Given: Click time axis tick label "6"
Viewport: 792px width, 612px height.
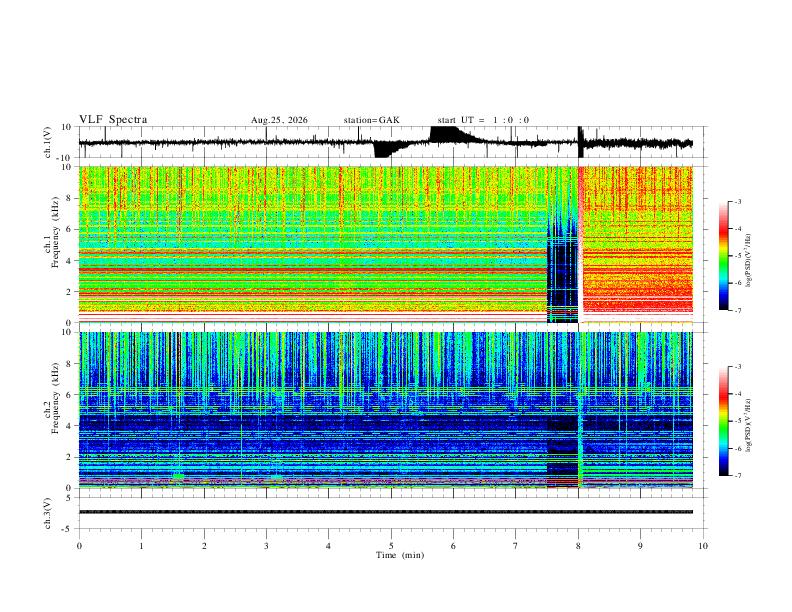Looking at the screenshot, I should click(x=454, y=546).
